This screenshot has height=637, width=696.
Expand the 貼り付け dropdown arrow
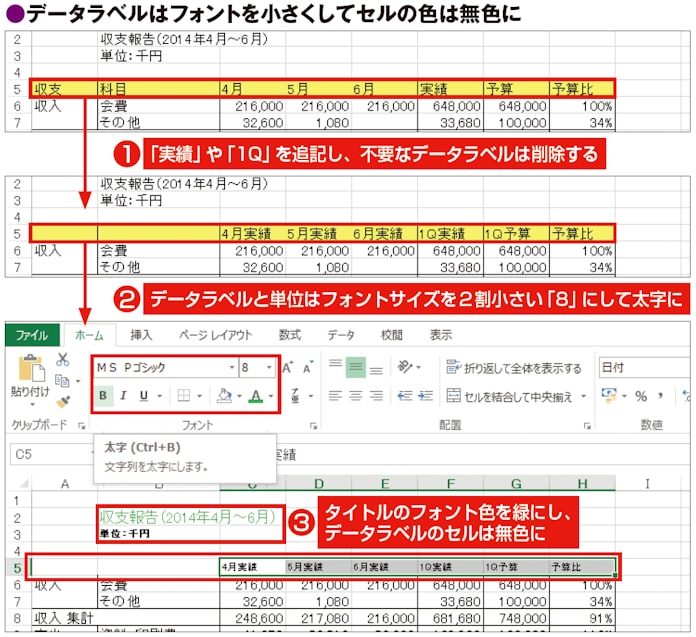[32, 405]
